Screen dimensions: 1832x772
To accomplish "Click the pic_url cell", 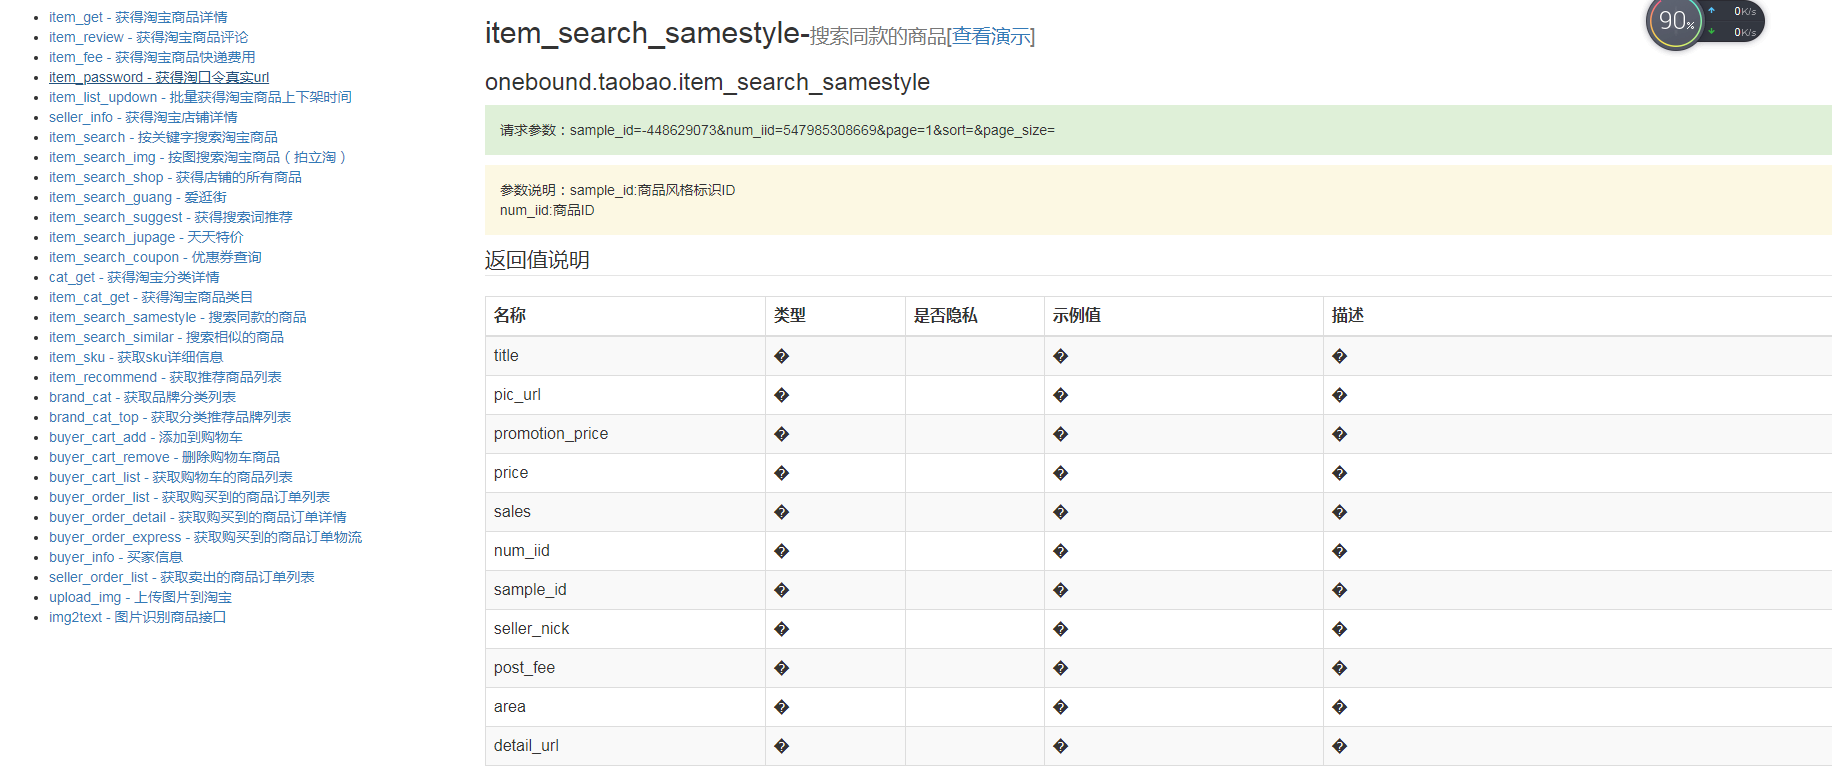I will (x=625, y=395).
